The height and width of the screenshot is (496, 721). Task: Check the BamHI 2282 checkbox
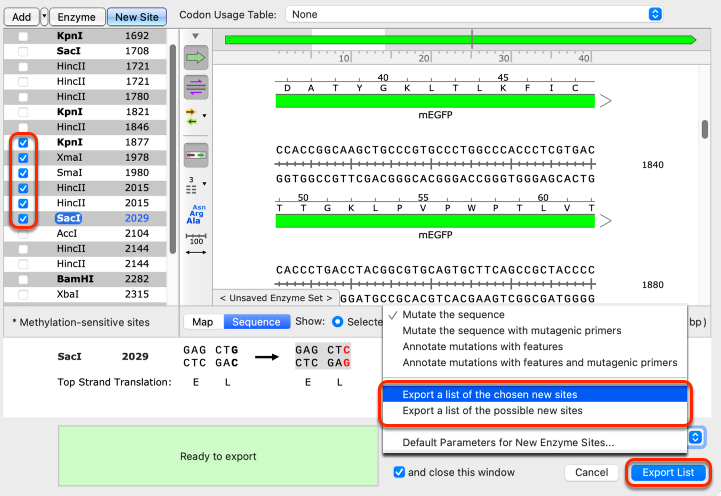23,279
